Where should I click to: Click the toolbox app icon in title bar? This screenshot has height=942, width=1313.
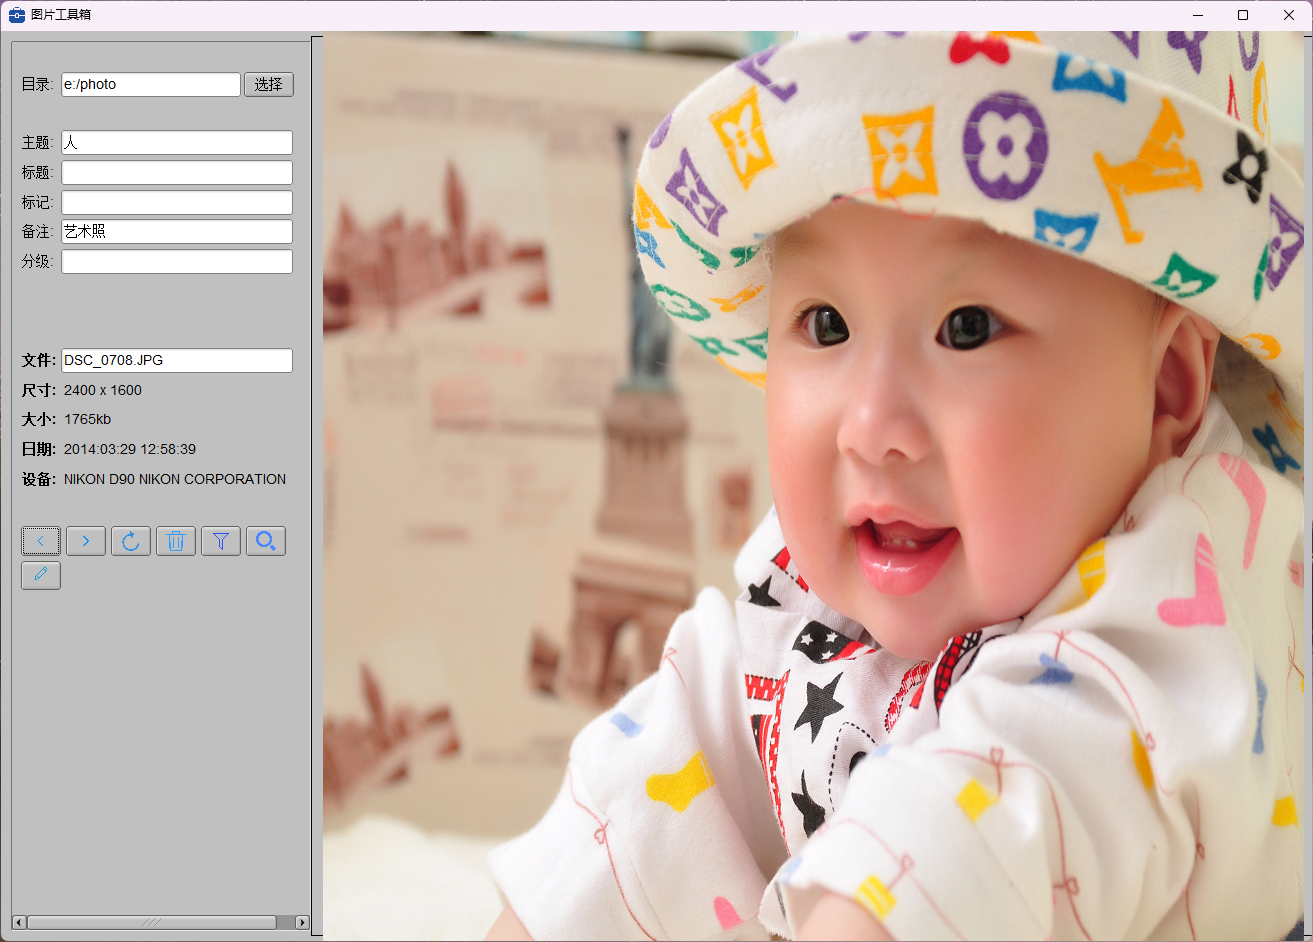pos(16,15)
